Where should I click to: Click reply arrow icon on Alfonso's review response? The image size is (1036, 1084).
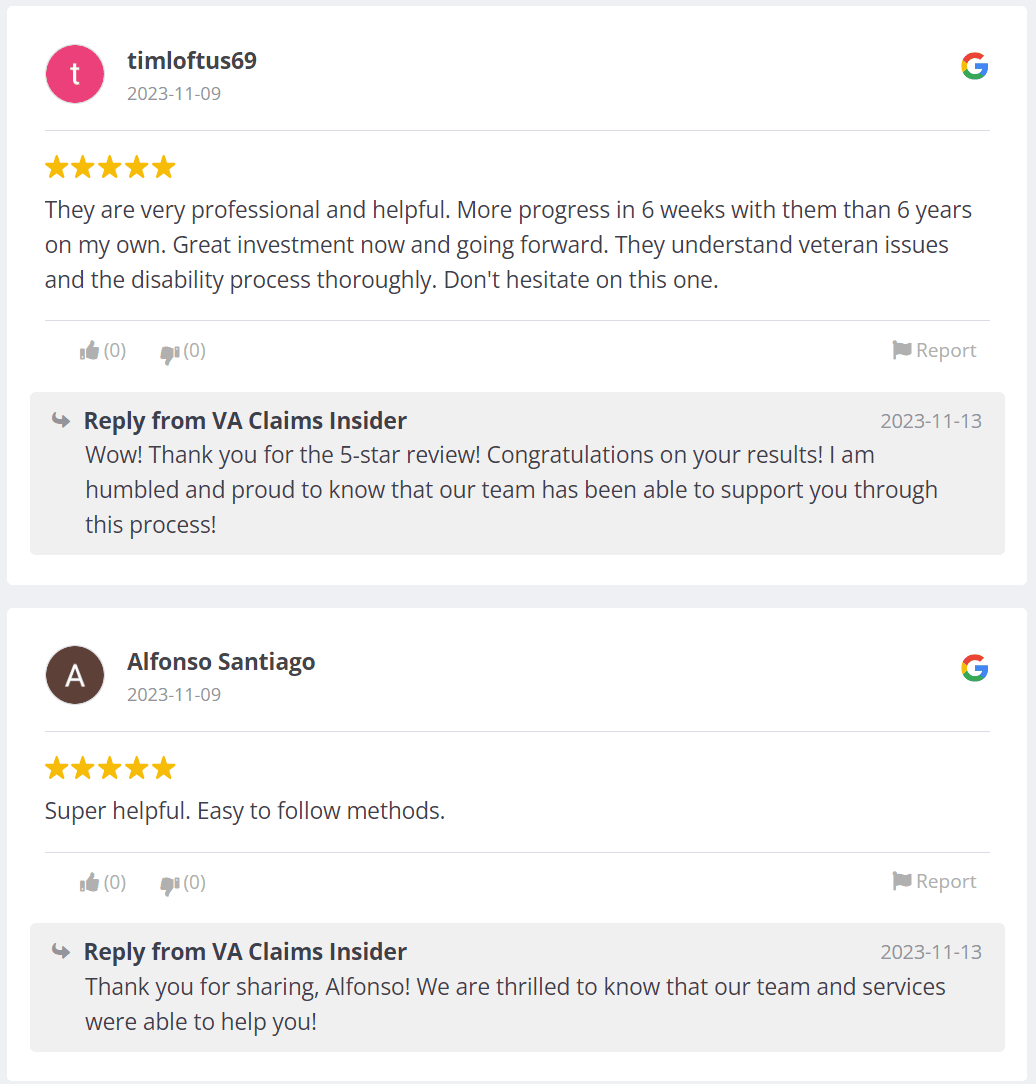point(61,951)
